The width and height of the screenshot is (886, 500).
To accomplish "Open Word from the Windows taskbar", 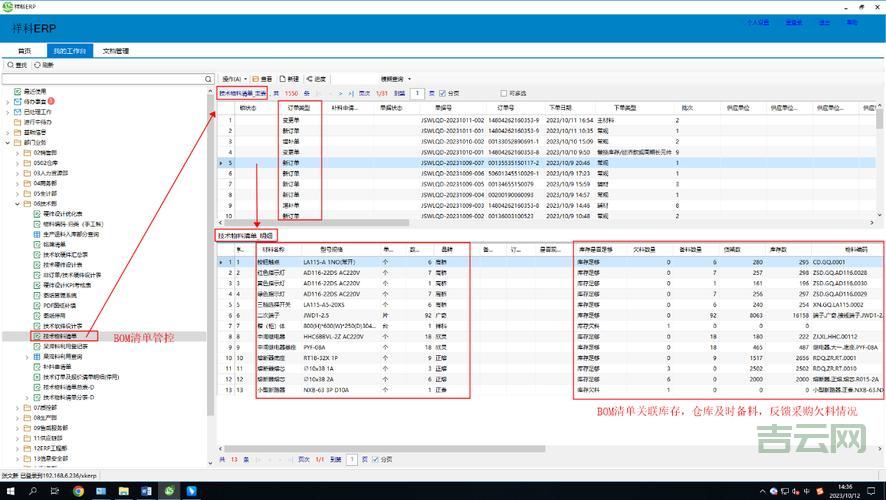I will [145, 491].
